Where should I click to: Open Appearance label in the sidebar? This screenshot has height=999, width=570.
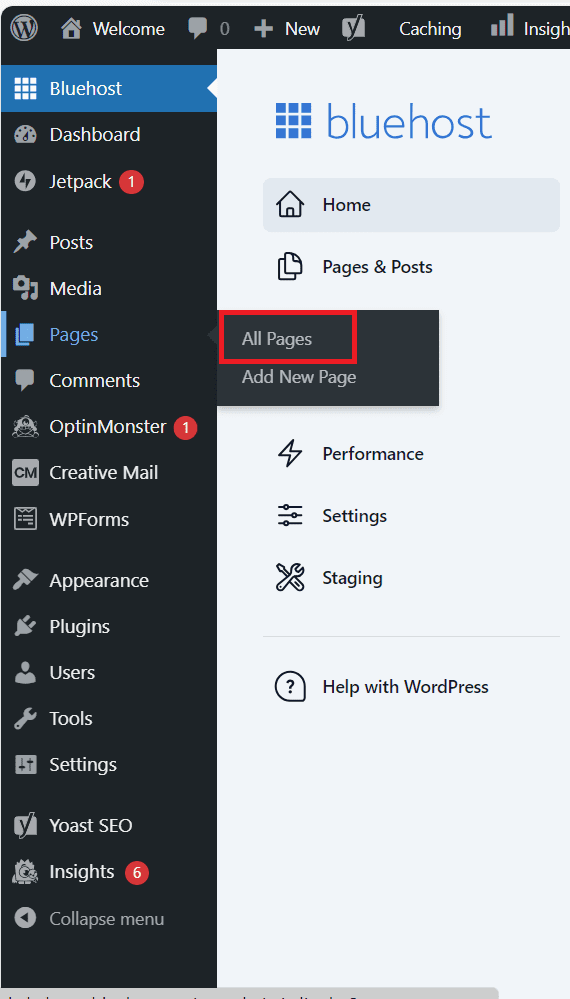click(99, 581)
